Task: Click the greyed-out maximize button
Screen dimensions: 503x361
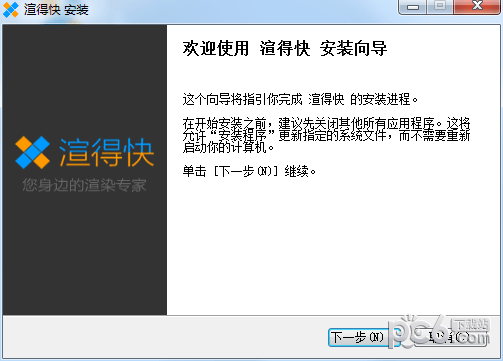Action: click(440, 7)
